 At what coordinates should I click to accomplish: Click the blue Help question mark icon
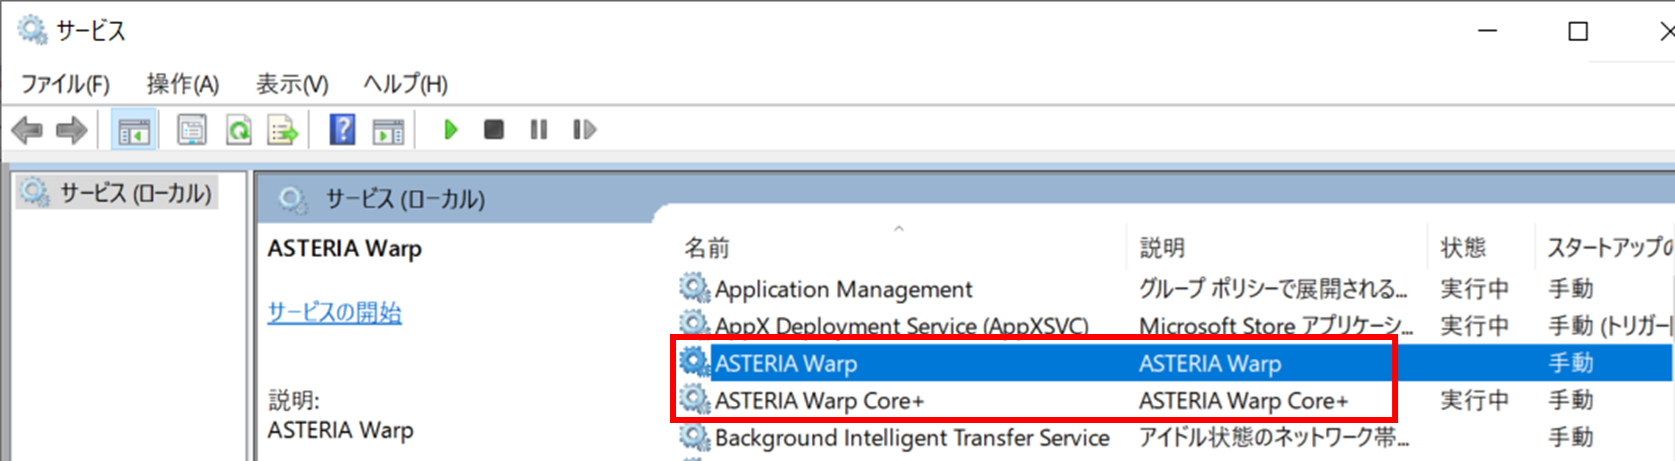342,130
